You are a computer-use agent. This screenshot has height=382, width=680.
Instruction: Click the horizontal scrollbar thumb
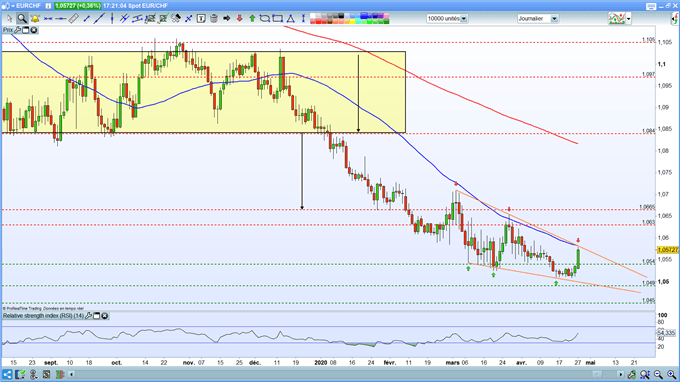point(598,374)
